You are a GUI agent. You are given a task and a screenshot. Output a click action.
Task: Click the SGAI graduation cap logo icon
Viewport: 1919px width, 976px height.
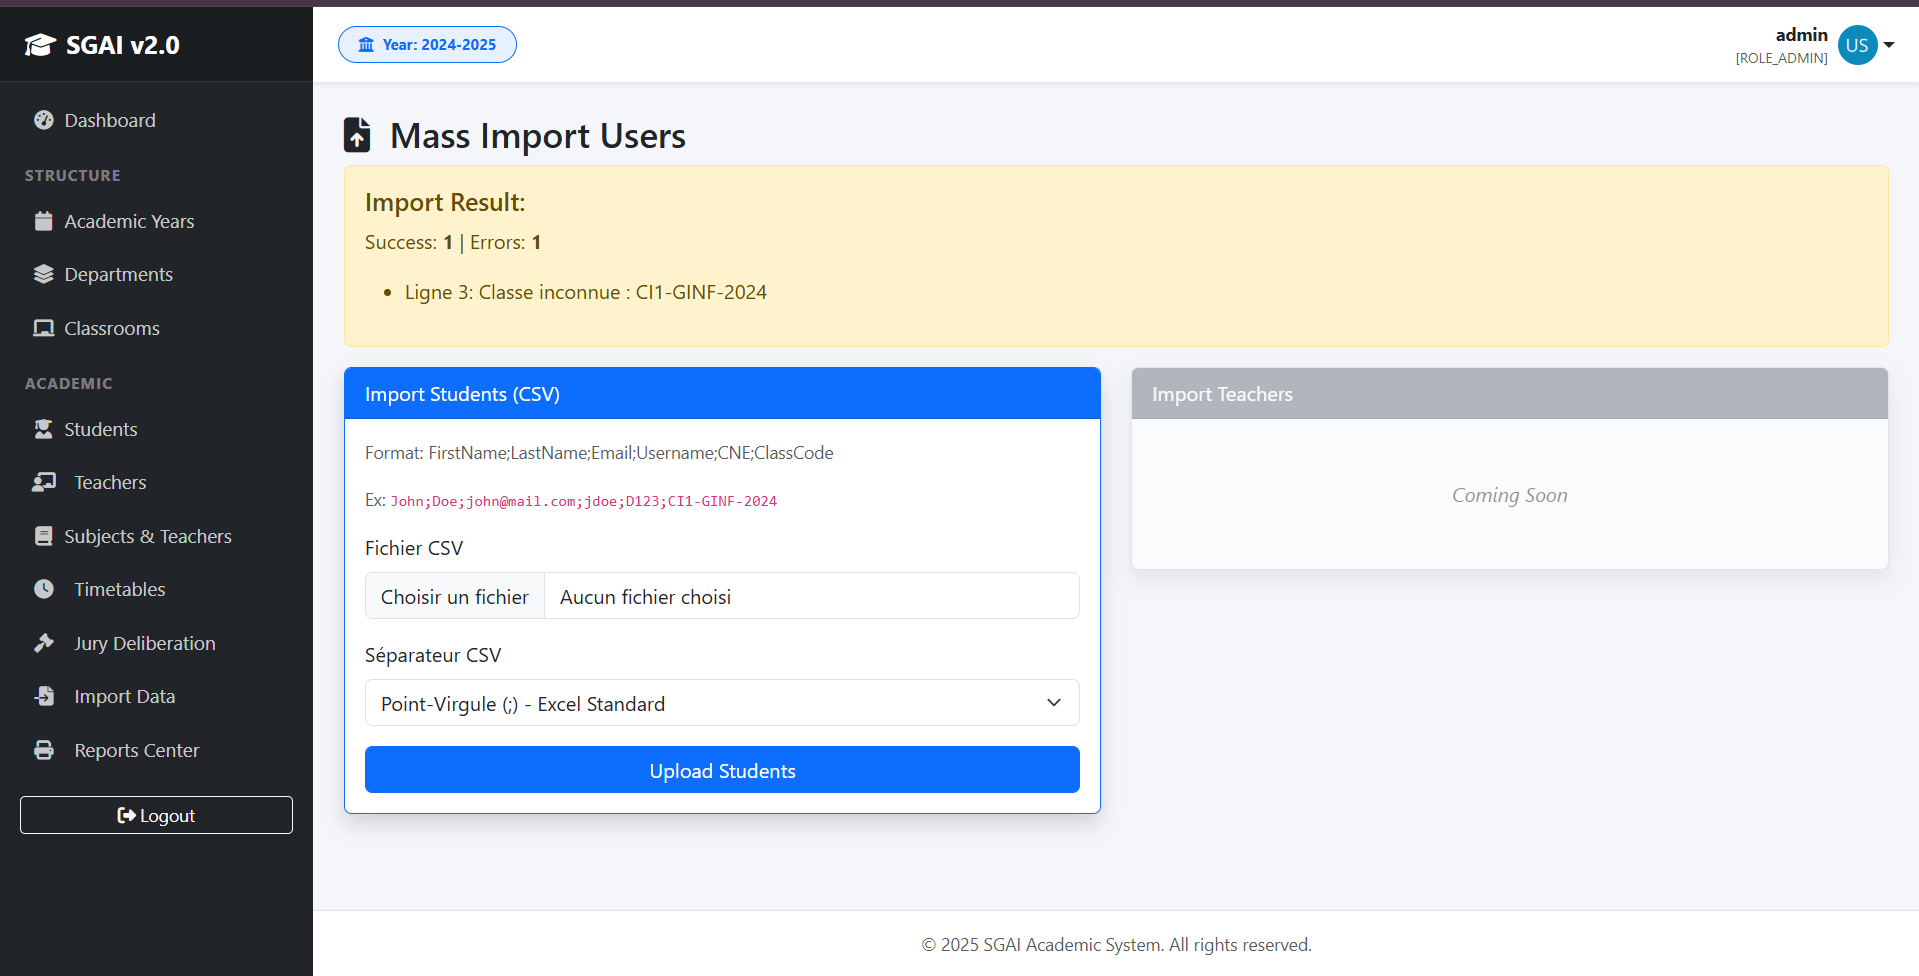pos(40,45)
